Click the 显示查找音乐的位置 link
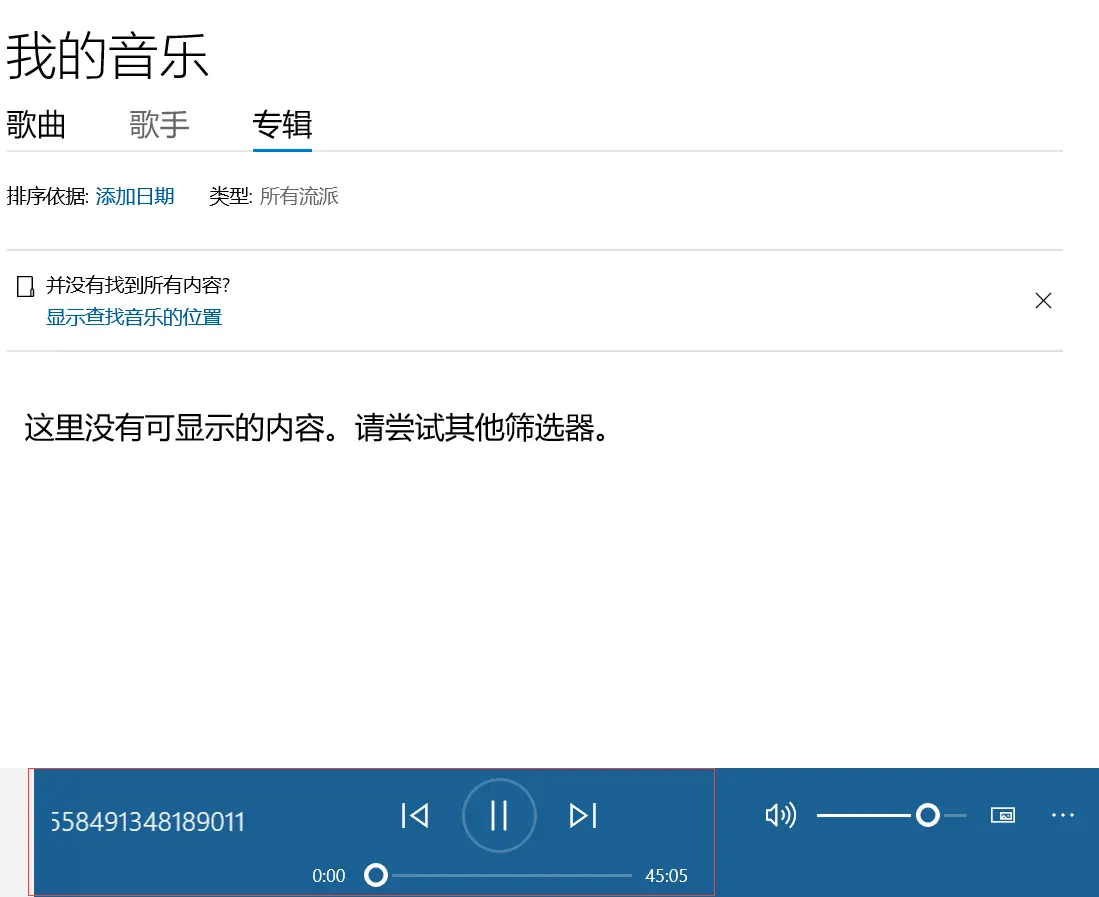The image size is (1099, 897). pos(134,317)
